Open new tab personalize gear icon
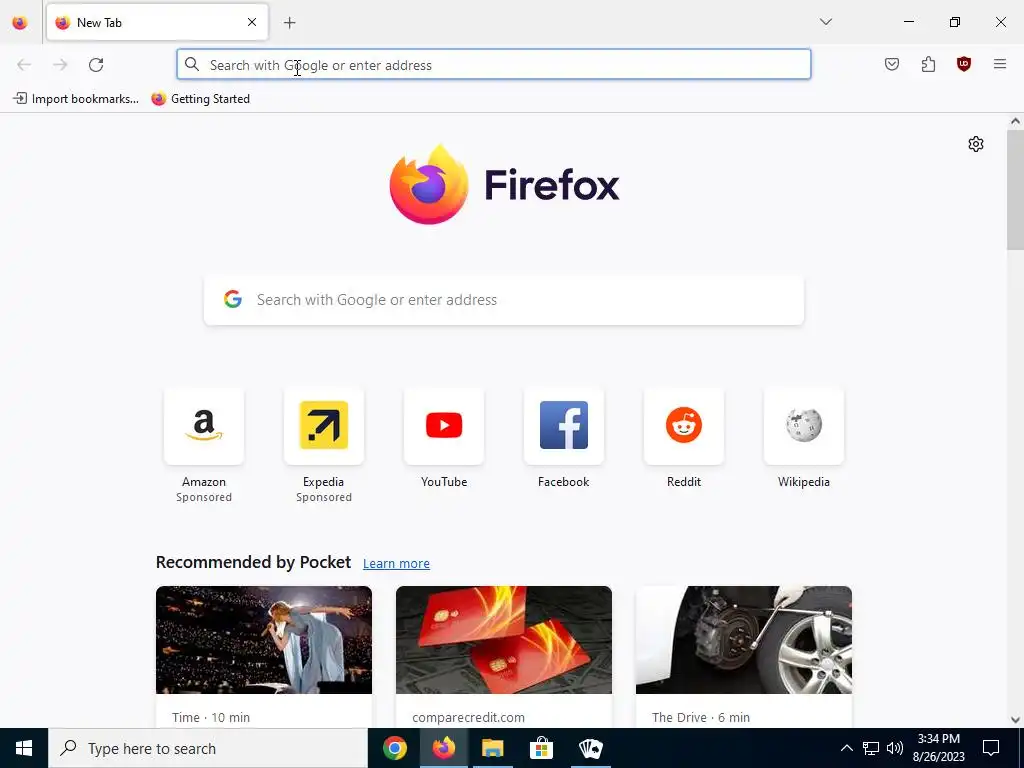This screenshot has height=768, width=1024. tap(976, 144)
